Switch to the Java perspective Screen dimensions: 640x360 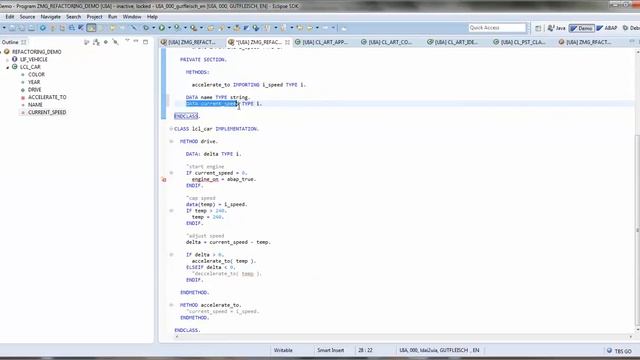(x=556, y=28)
